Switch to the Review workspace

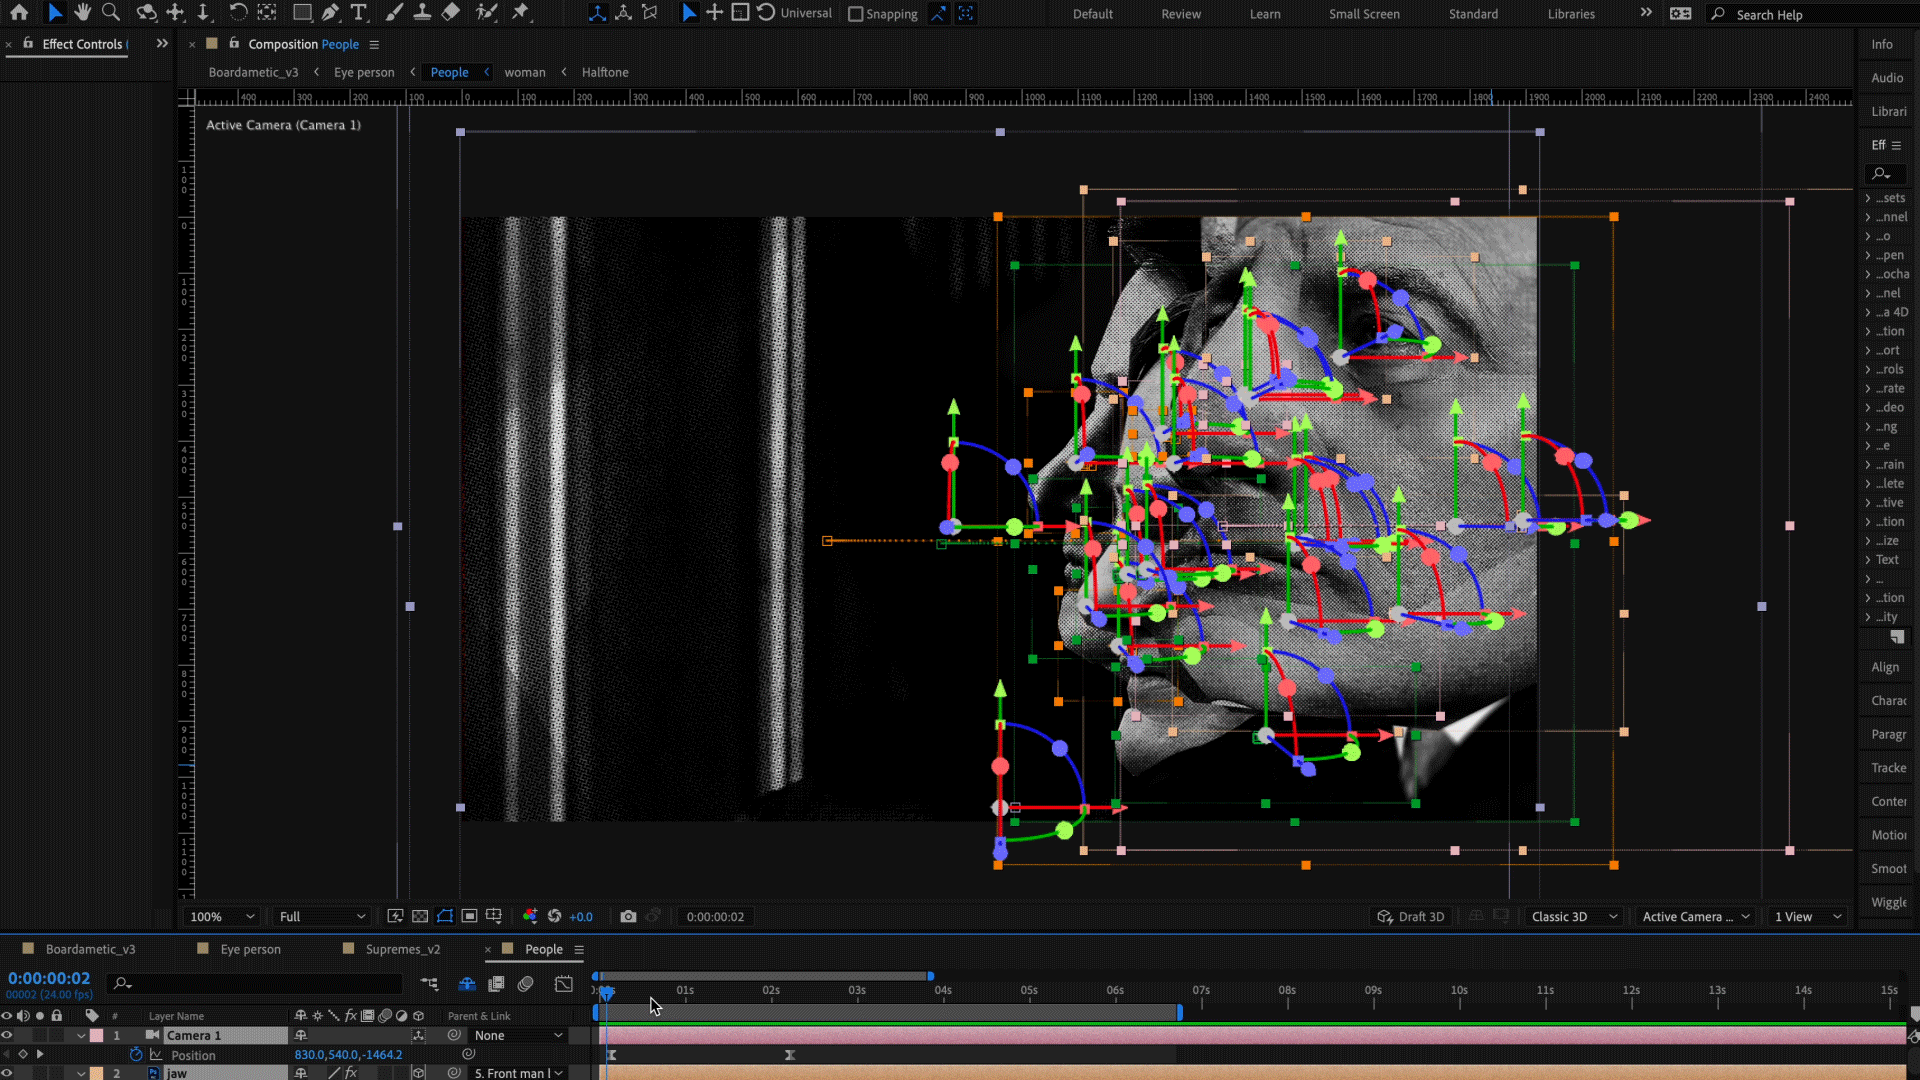1181,14
